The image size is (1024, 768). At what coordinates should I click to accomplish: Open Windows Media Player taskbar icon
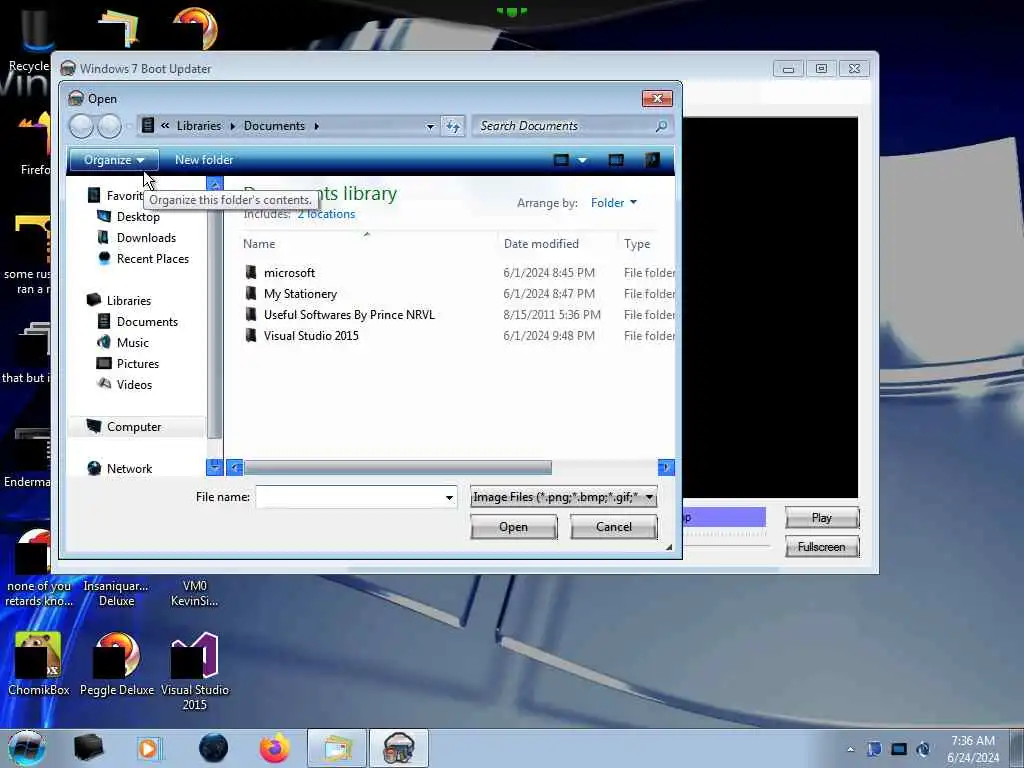[x=148, y=748]
